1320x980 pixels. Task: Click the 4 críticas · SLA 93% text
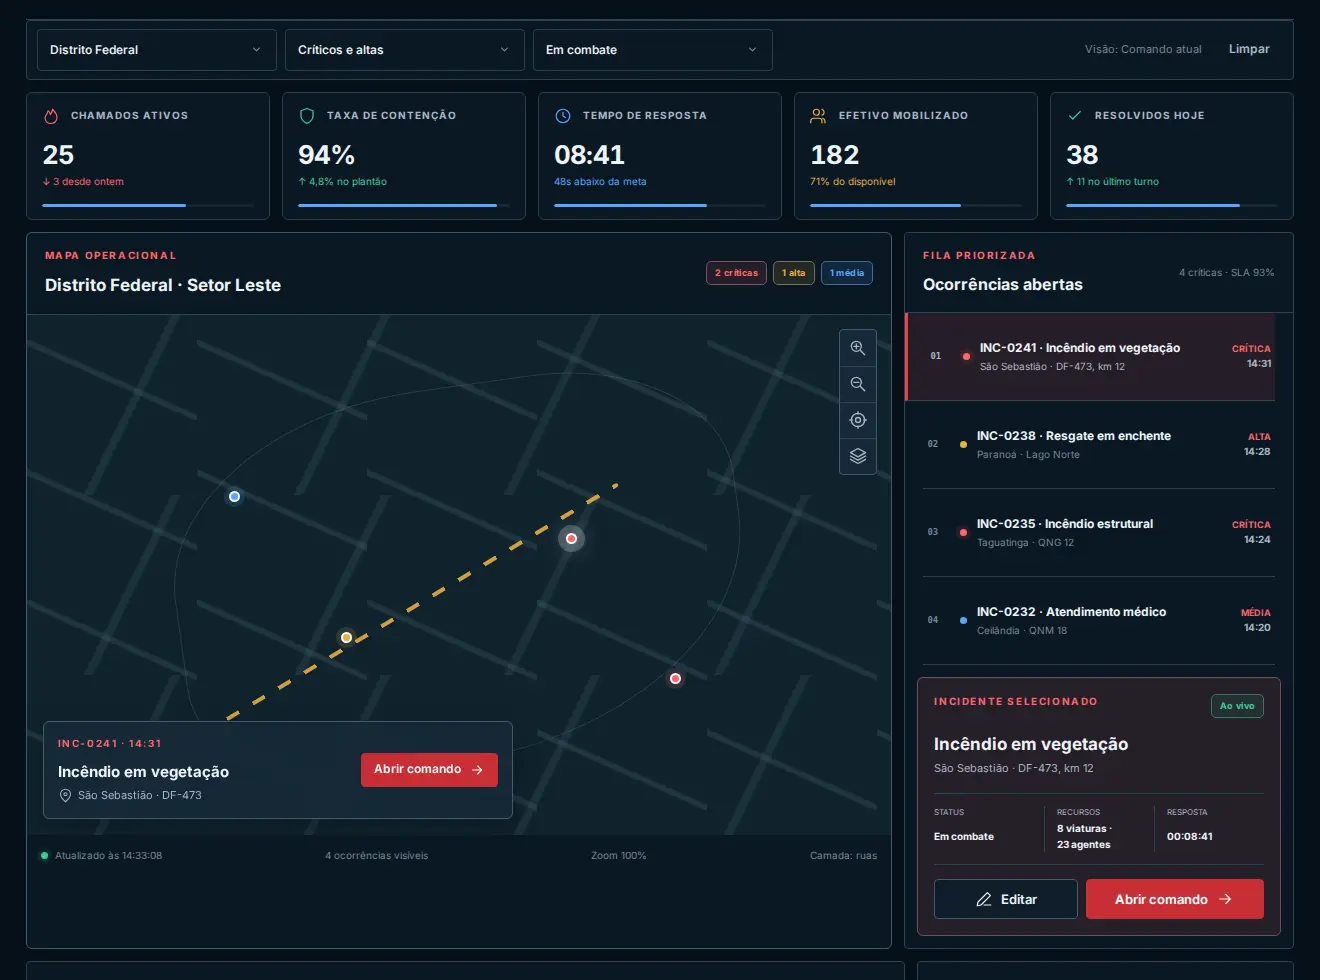(1226, 273)
